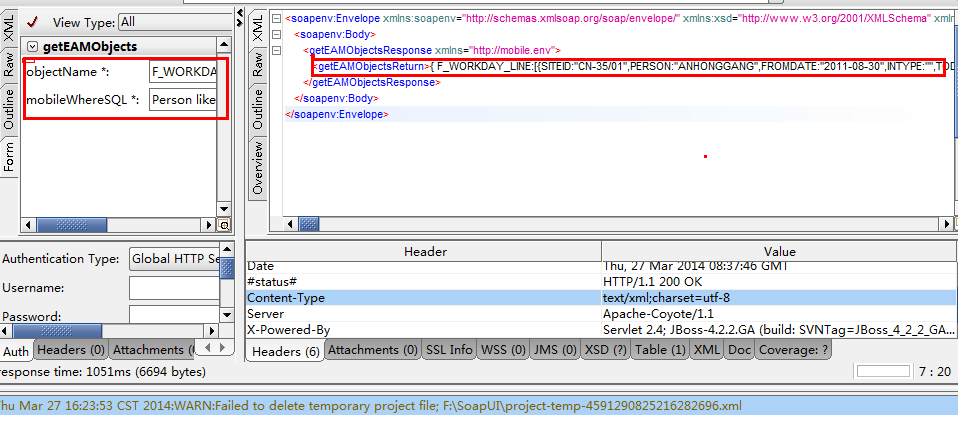Image resolution: width=958 pixels, height=436 pixels.
Task: Collapse the getEAMObjects section
Action: 32,46
